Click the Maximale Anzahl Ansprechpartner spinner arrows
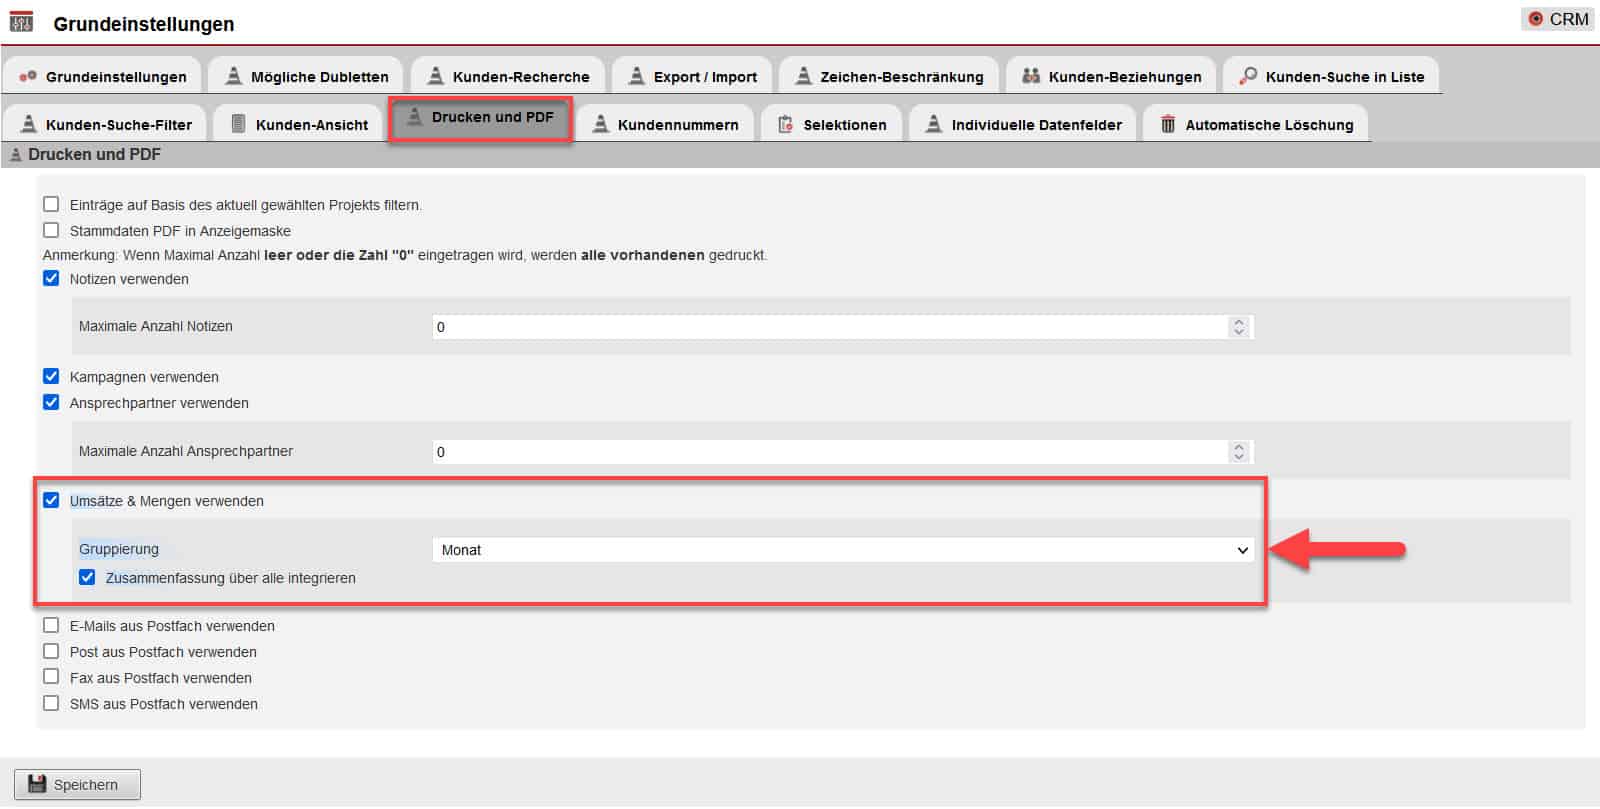 coord(1238,452)
